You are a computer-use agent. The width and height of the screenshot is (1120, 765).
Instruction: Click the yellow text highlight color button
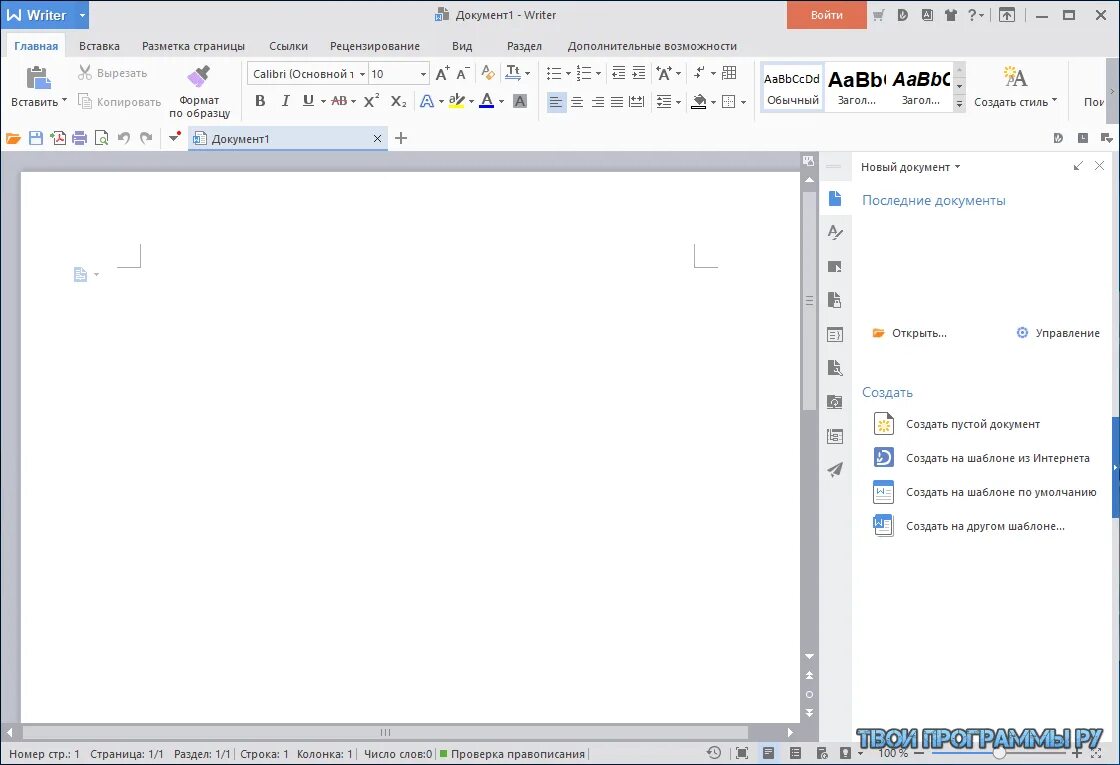[456, 101]
